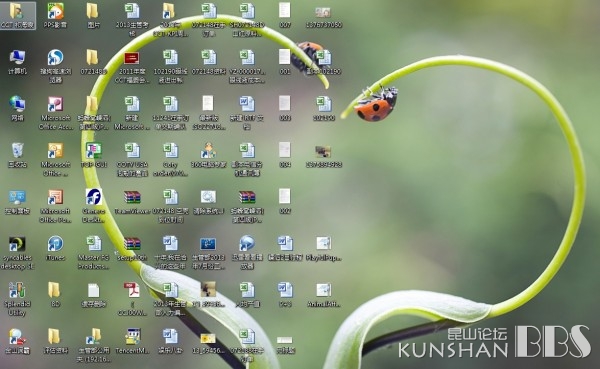Image resolution: width=600 pixels, height=369 pixels.
Task: Launch the Microsoft Office Access shortcut
Action: [55, 104]
